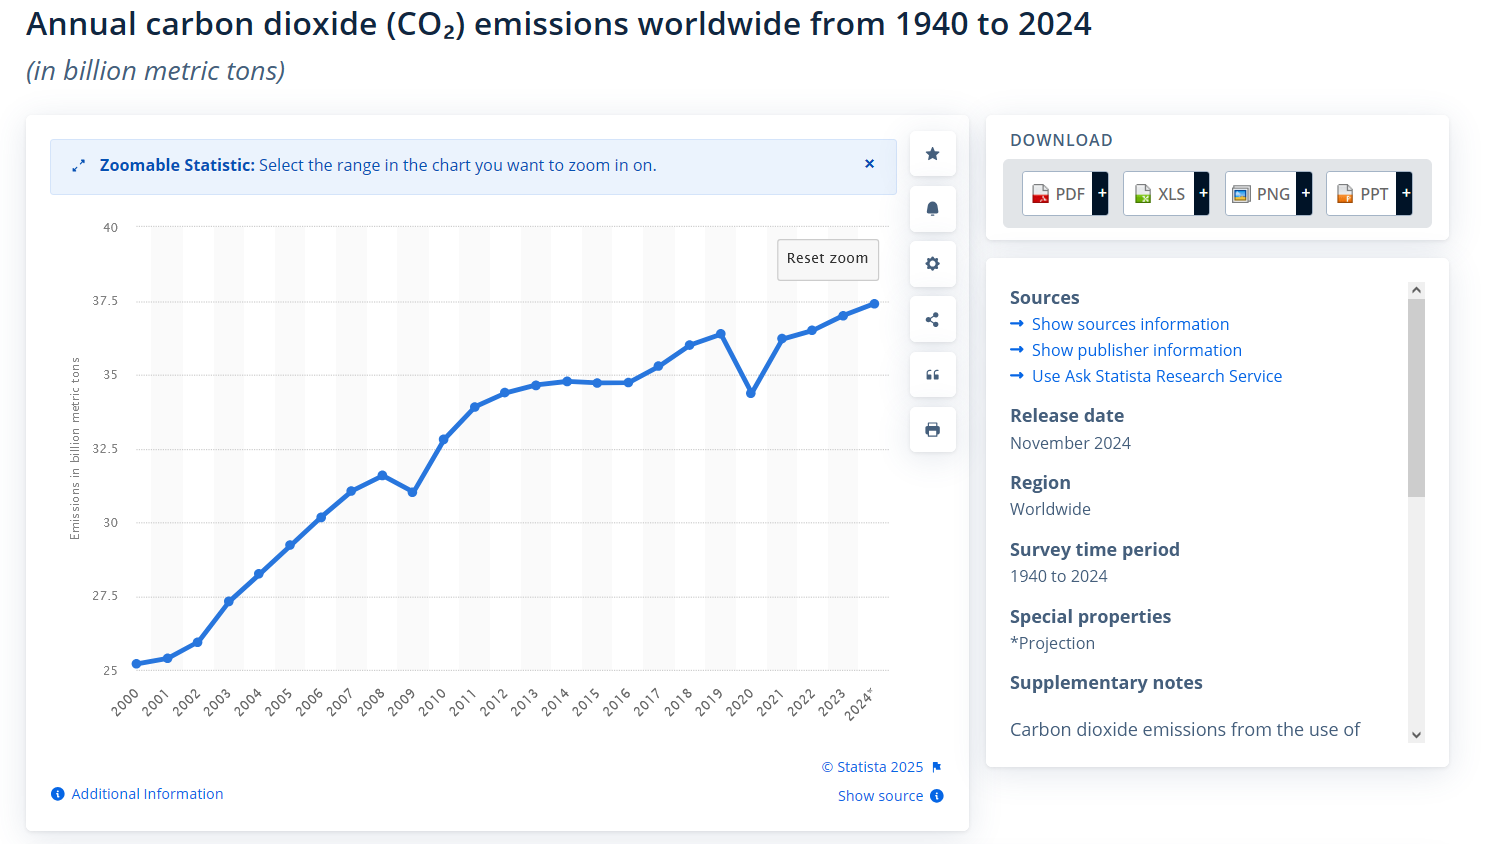Click the sidebar scrollbar thumb
1491x844 pixels.
point(1416,398)
